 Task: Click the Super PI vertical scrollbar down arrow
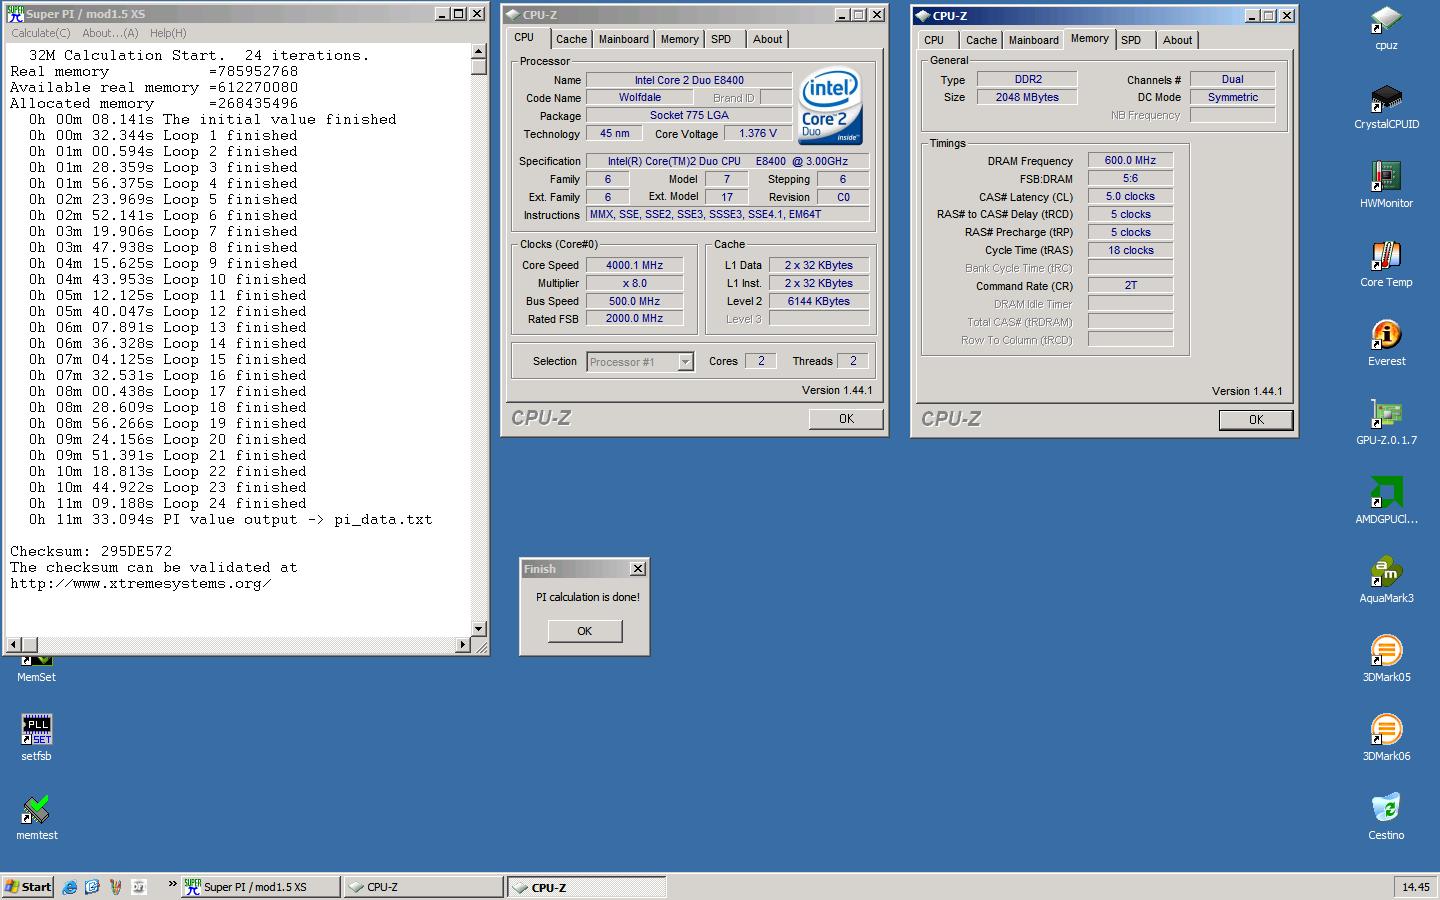479,628
